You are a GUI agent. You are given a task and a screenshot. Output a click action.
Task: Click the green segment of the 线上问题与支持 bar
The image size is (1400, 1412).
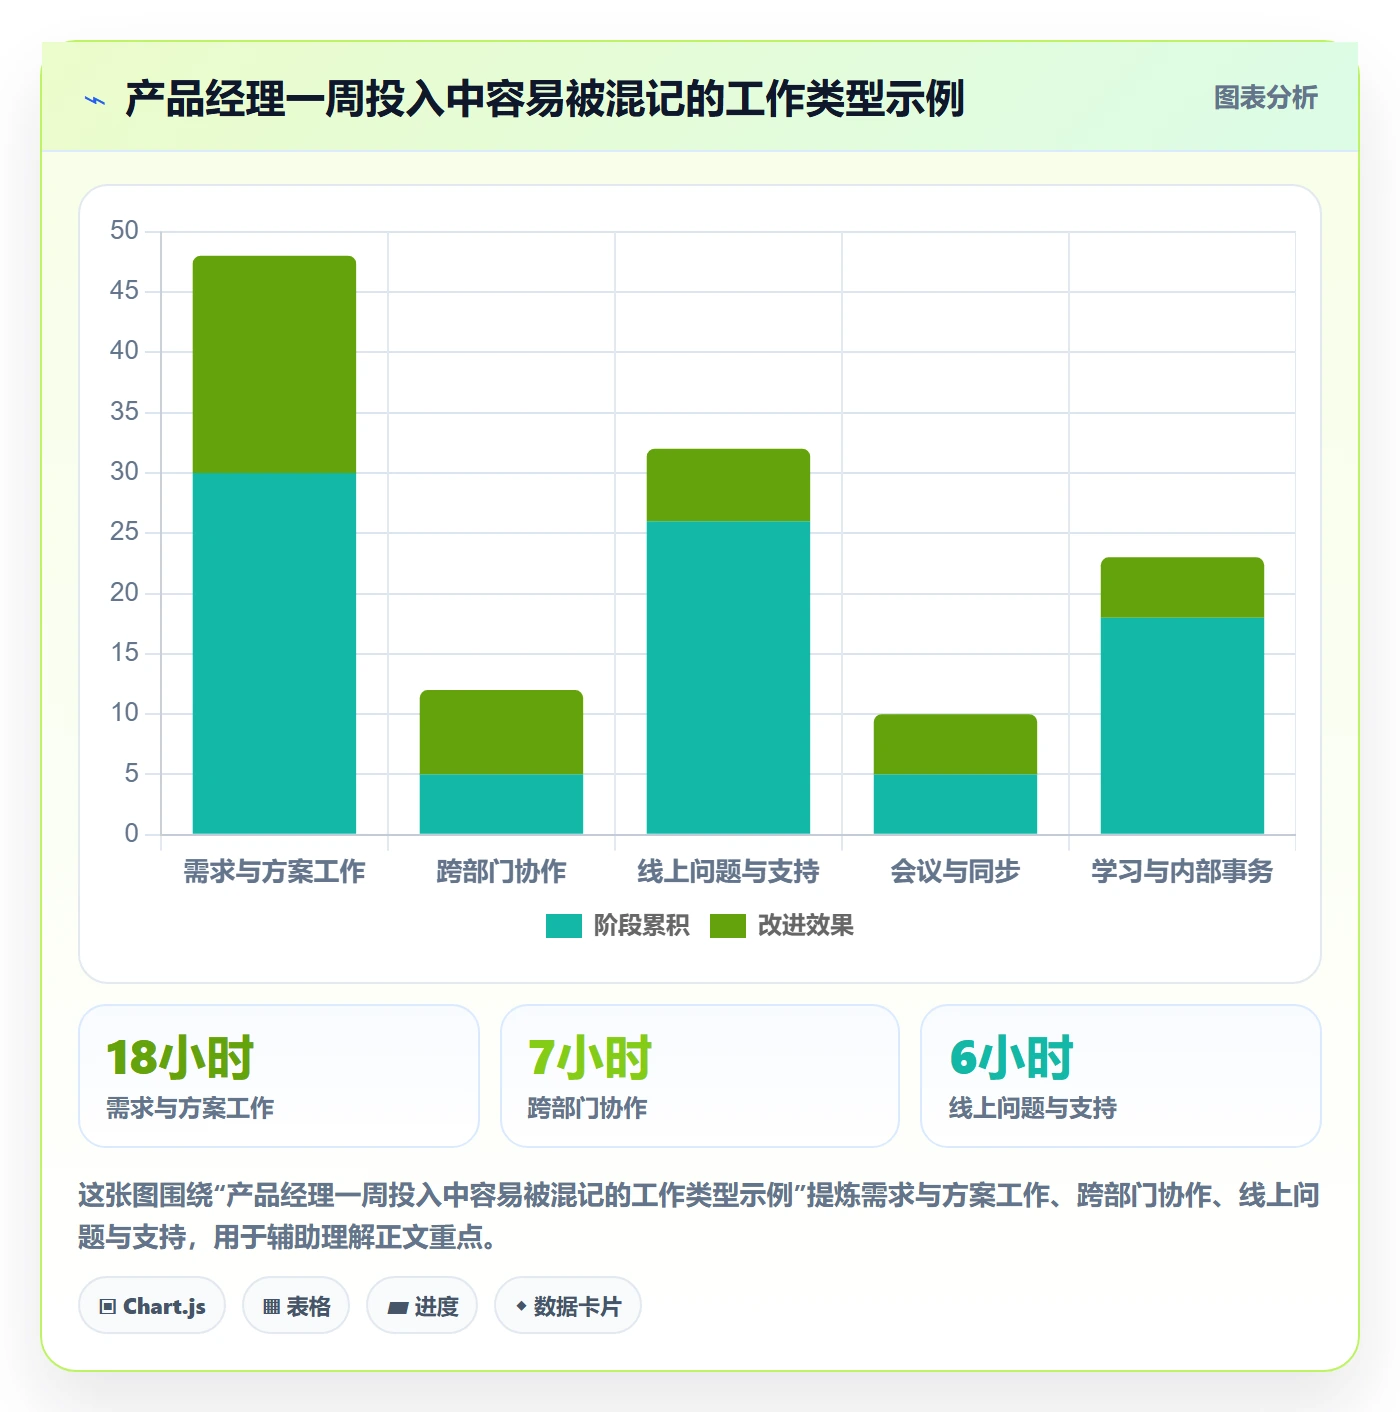(728, 485)
